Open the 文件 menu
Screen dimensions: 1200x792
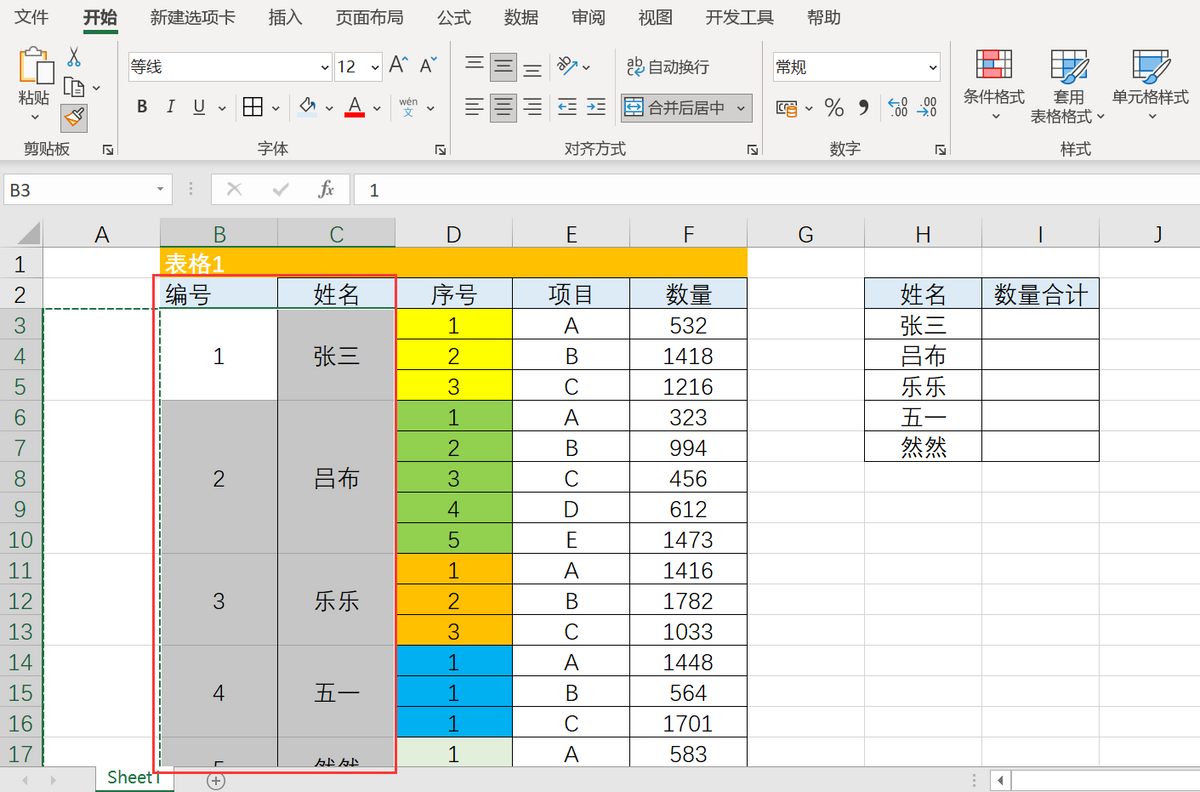point(32,17)
